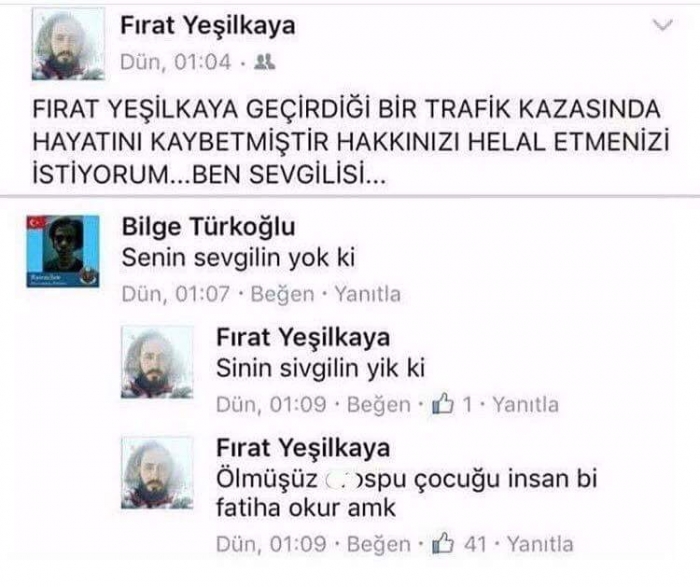Viewport: 700px width, 587px height.
Task: Reply to the 'fatiha okur' comment with Yanıtla
Action: click(x=540, y=544)
